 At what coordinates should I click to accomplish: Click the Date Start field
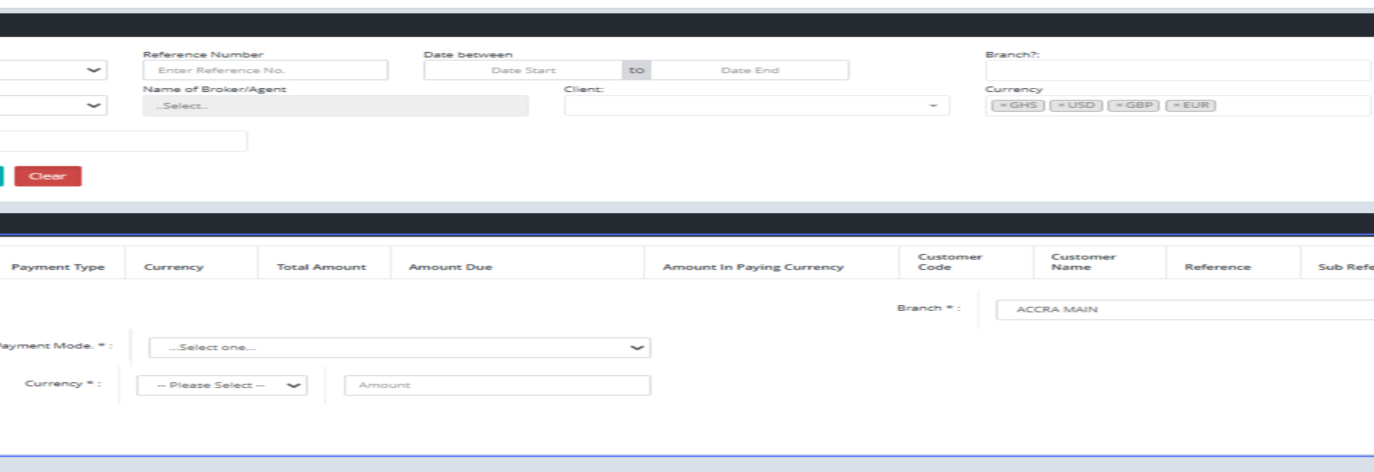click(x=523, y=70)
